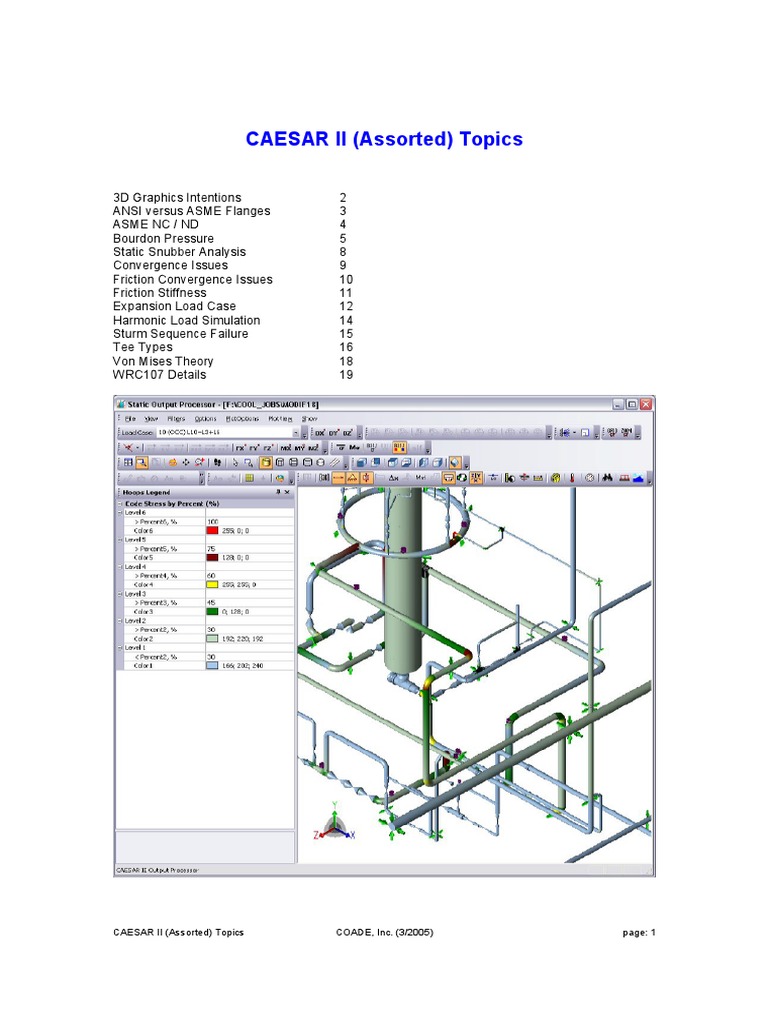
Task: Pin the Hoops Legend panel
Action: pos(278,492)
